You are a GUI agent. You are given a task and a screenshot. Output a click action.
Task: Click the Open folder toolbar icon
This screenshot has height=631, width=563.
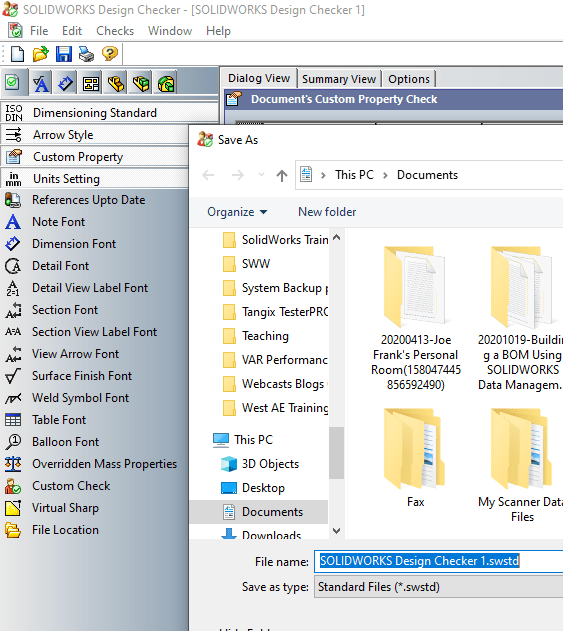click(40, 54)
